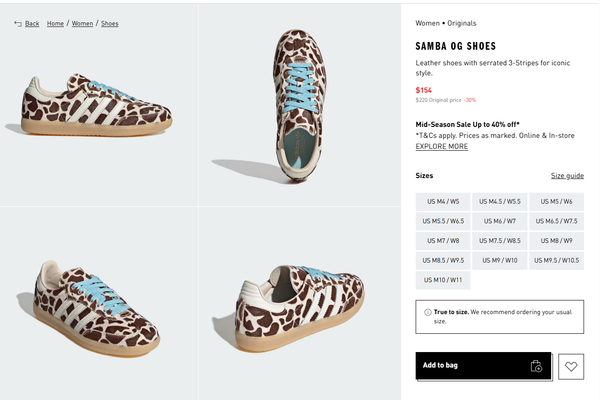Click the back arrow icon

click(x=18, y=24)
